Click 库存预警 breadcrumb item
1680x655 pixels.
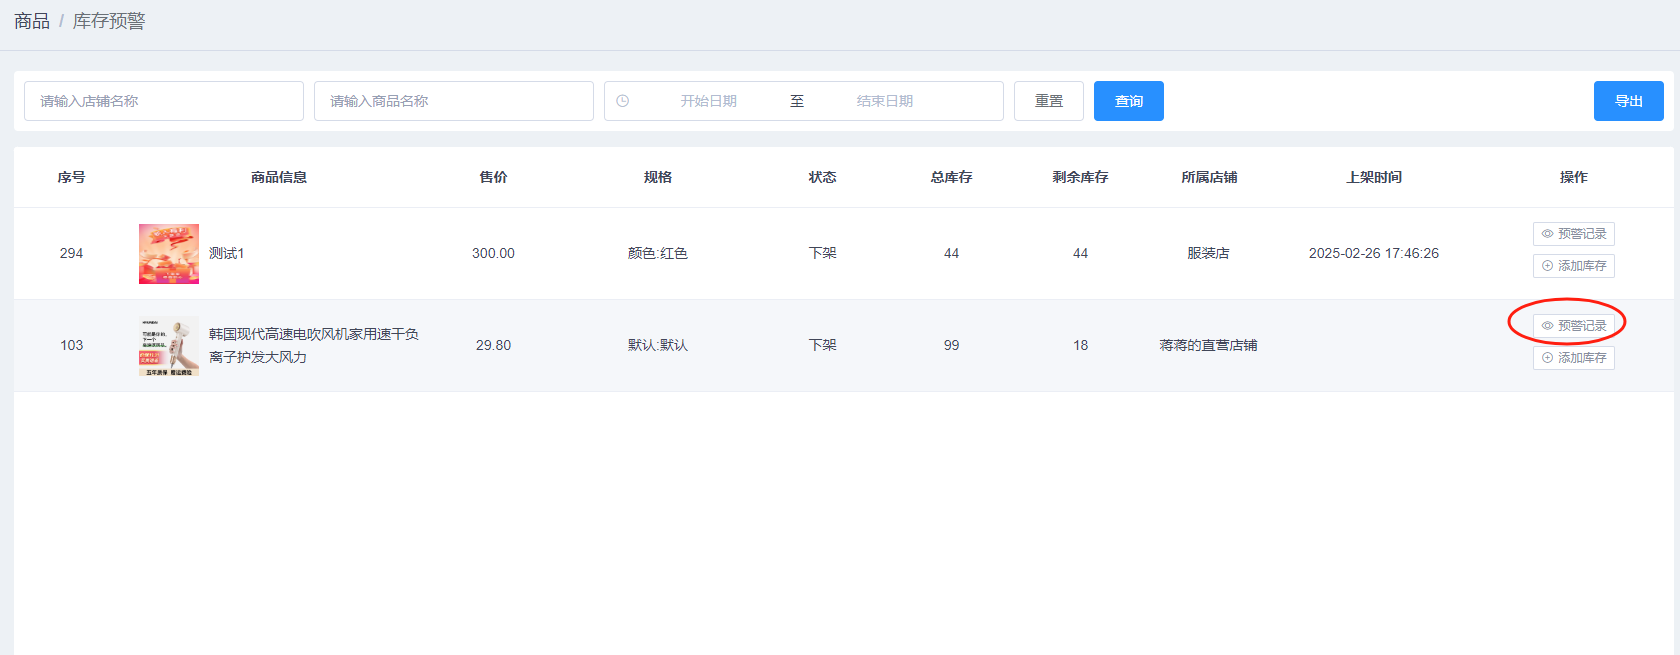click(x=109, y=21)
